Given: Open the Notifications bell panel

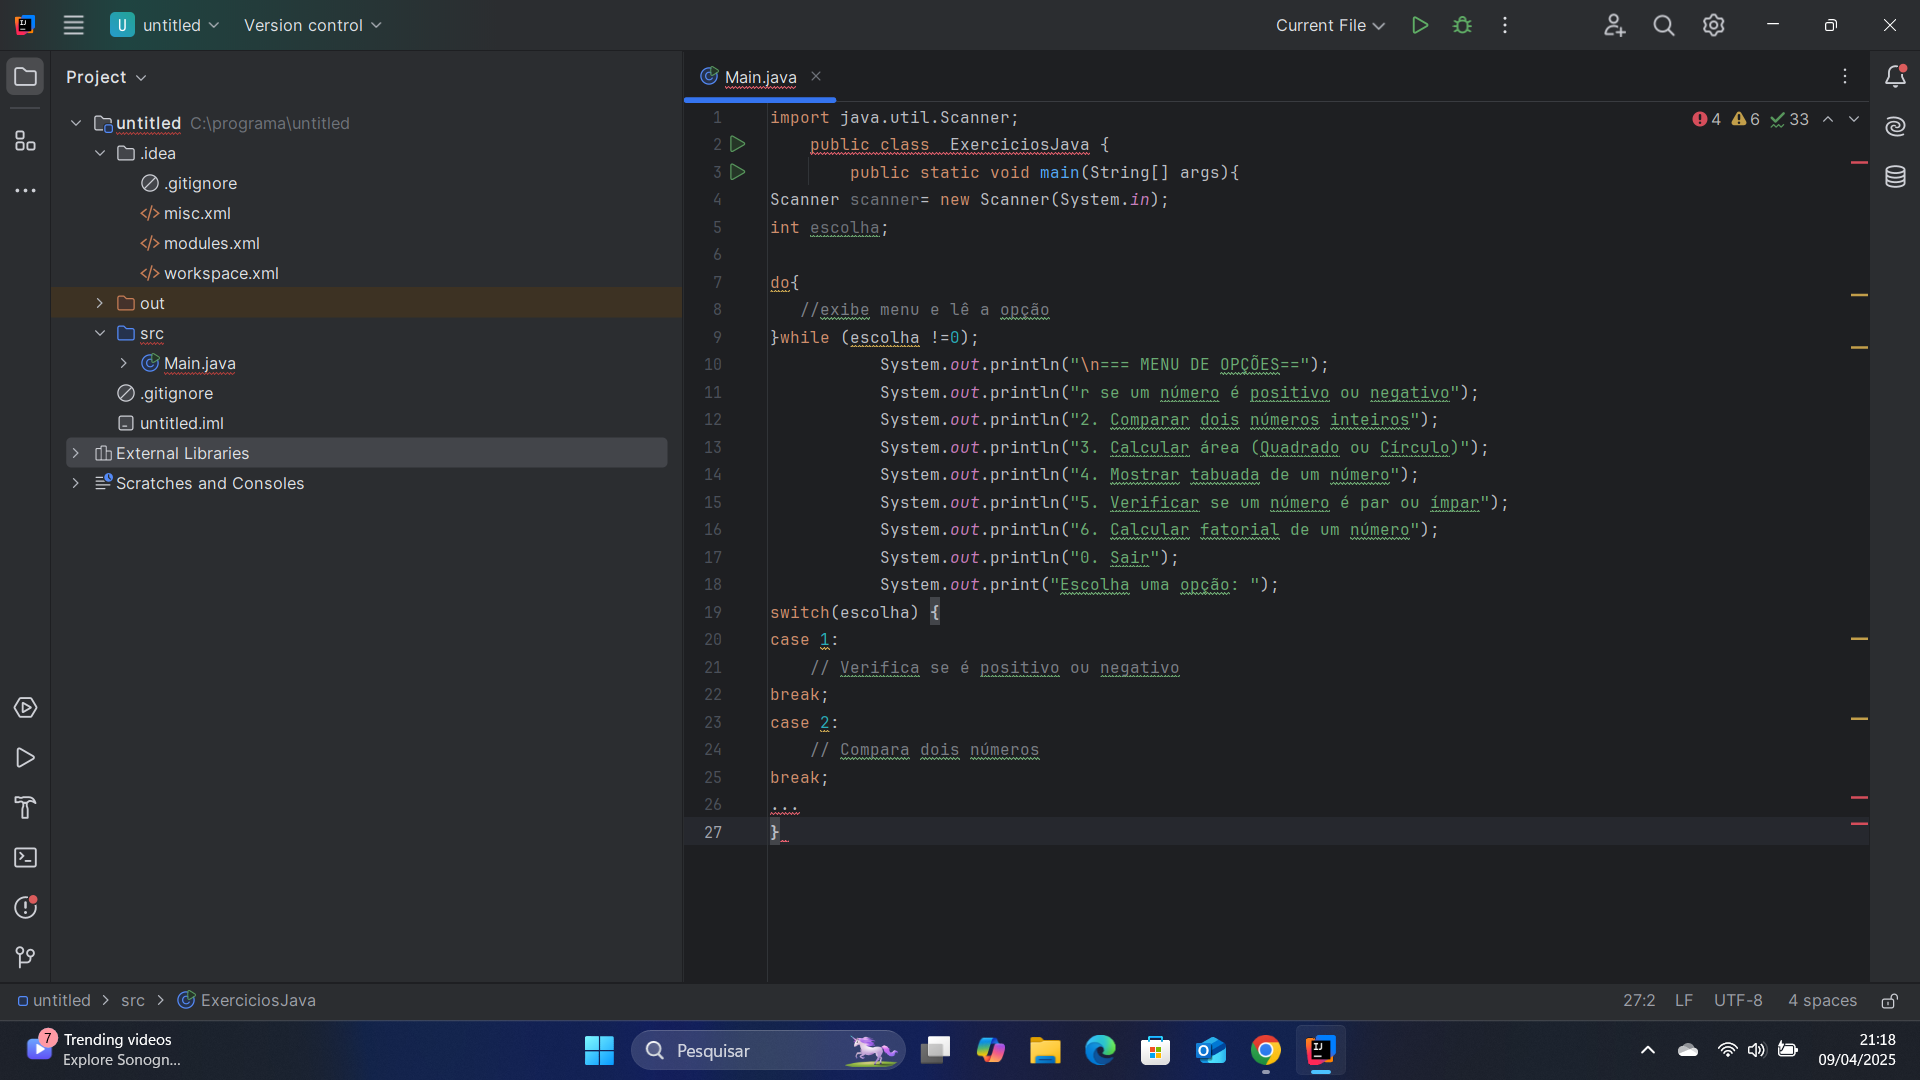Looking at the screenshot, I should 1895,77.
